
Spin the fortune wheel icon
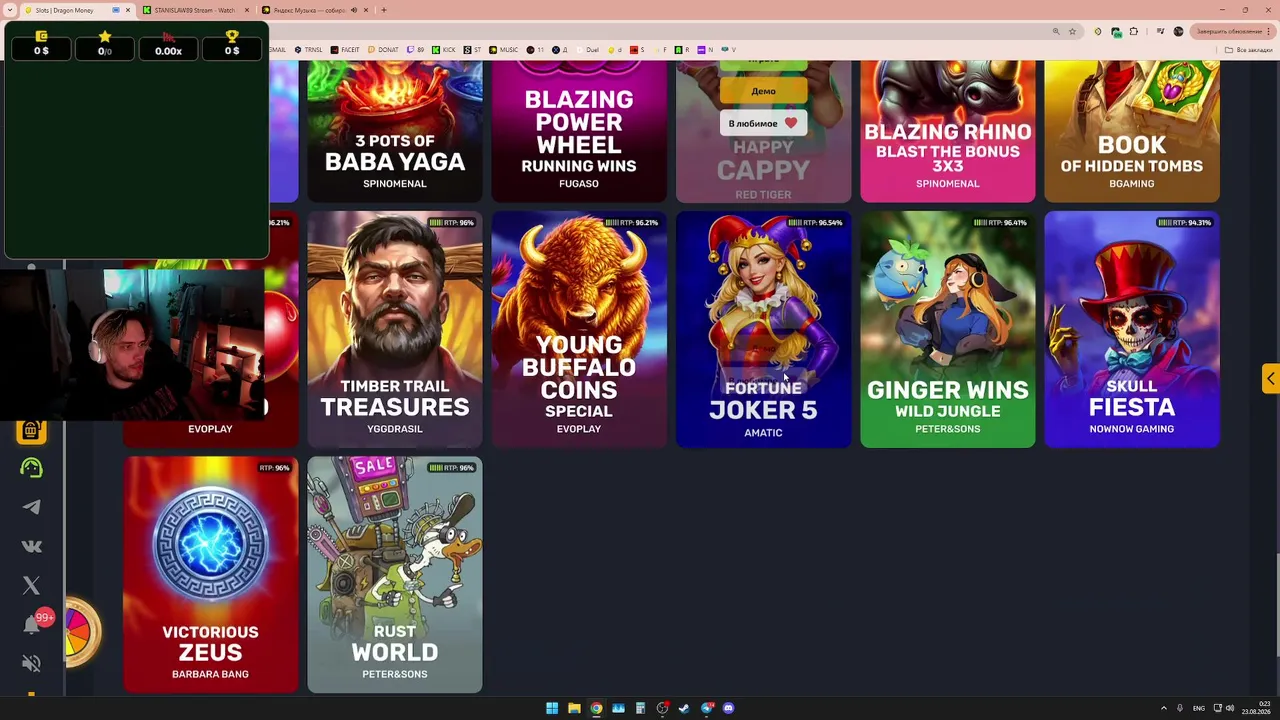[82, 631]
